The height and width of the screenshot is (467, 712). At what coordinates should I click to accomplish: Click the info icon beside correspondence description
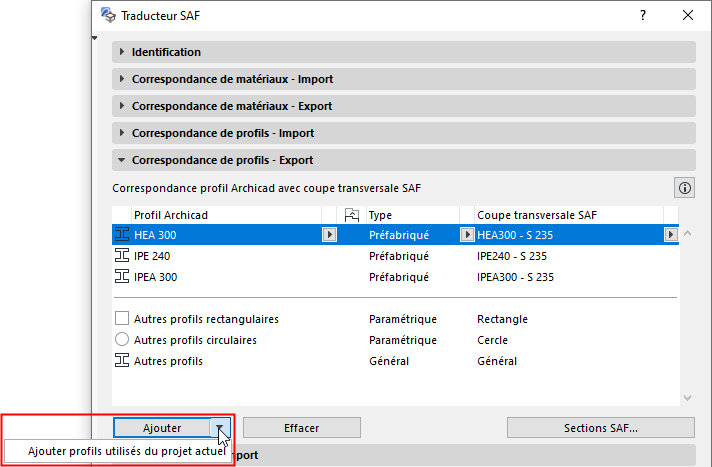point(685,188)
